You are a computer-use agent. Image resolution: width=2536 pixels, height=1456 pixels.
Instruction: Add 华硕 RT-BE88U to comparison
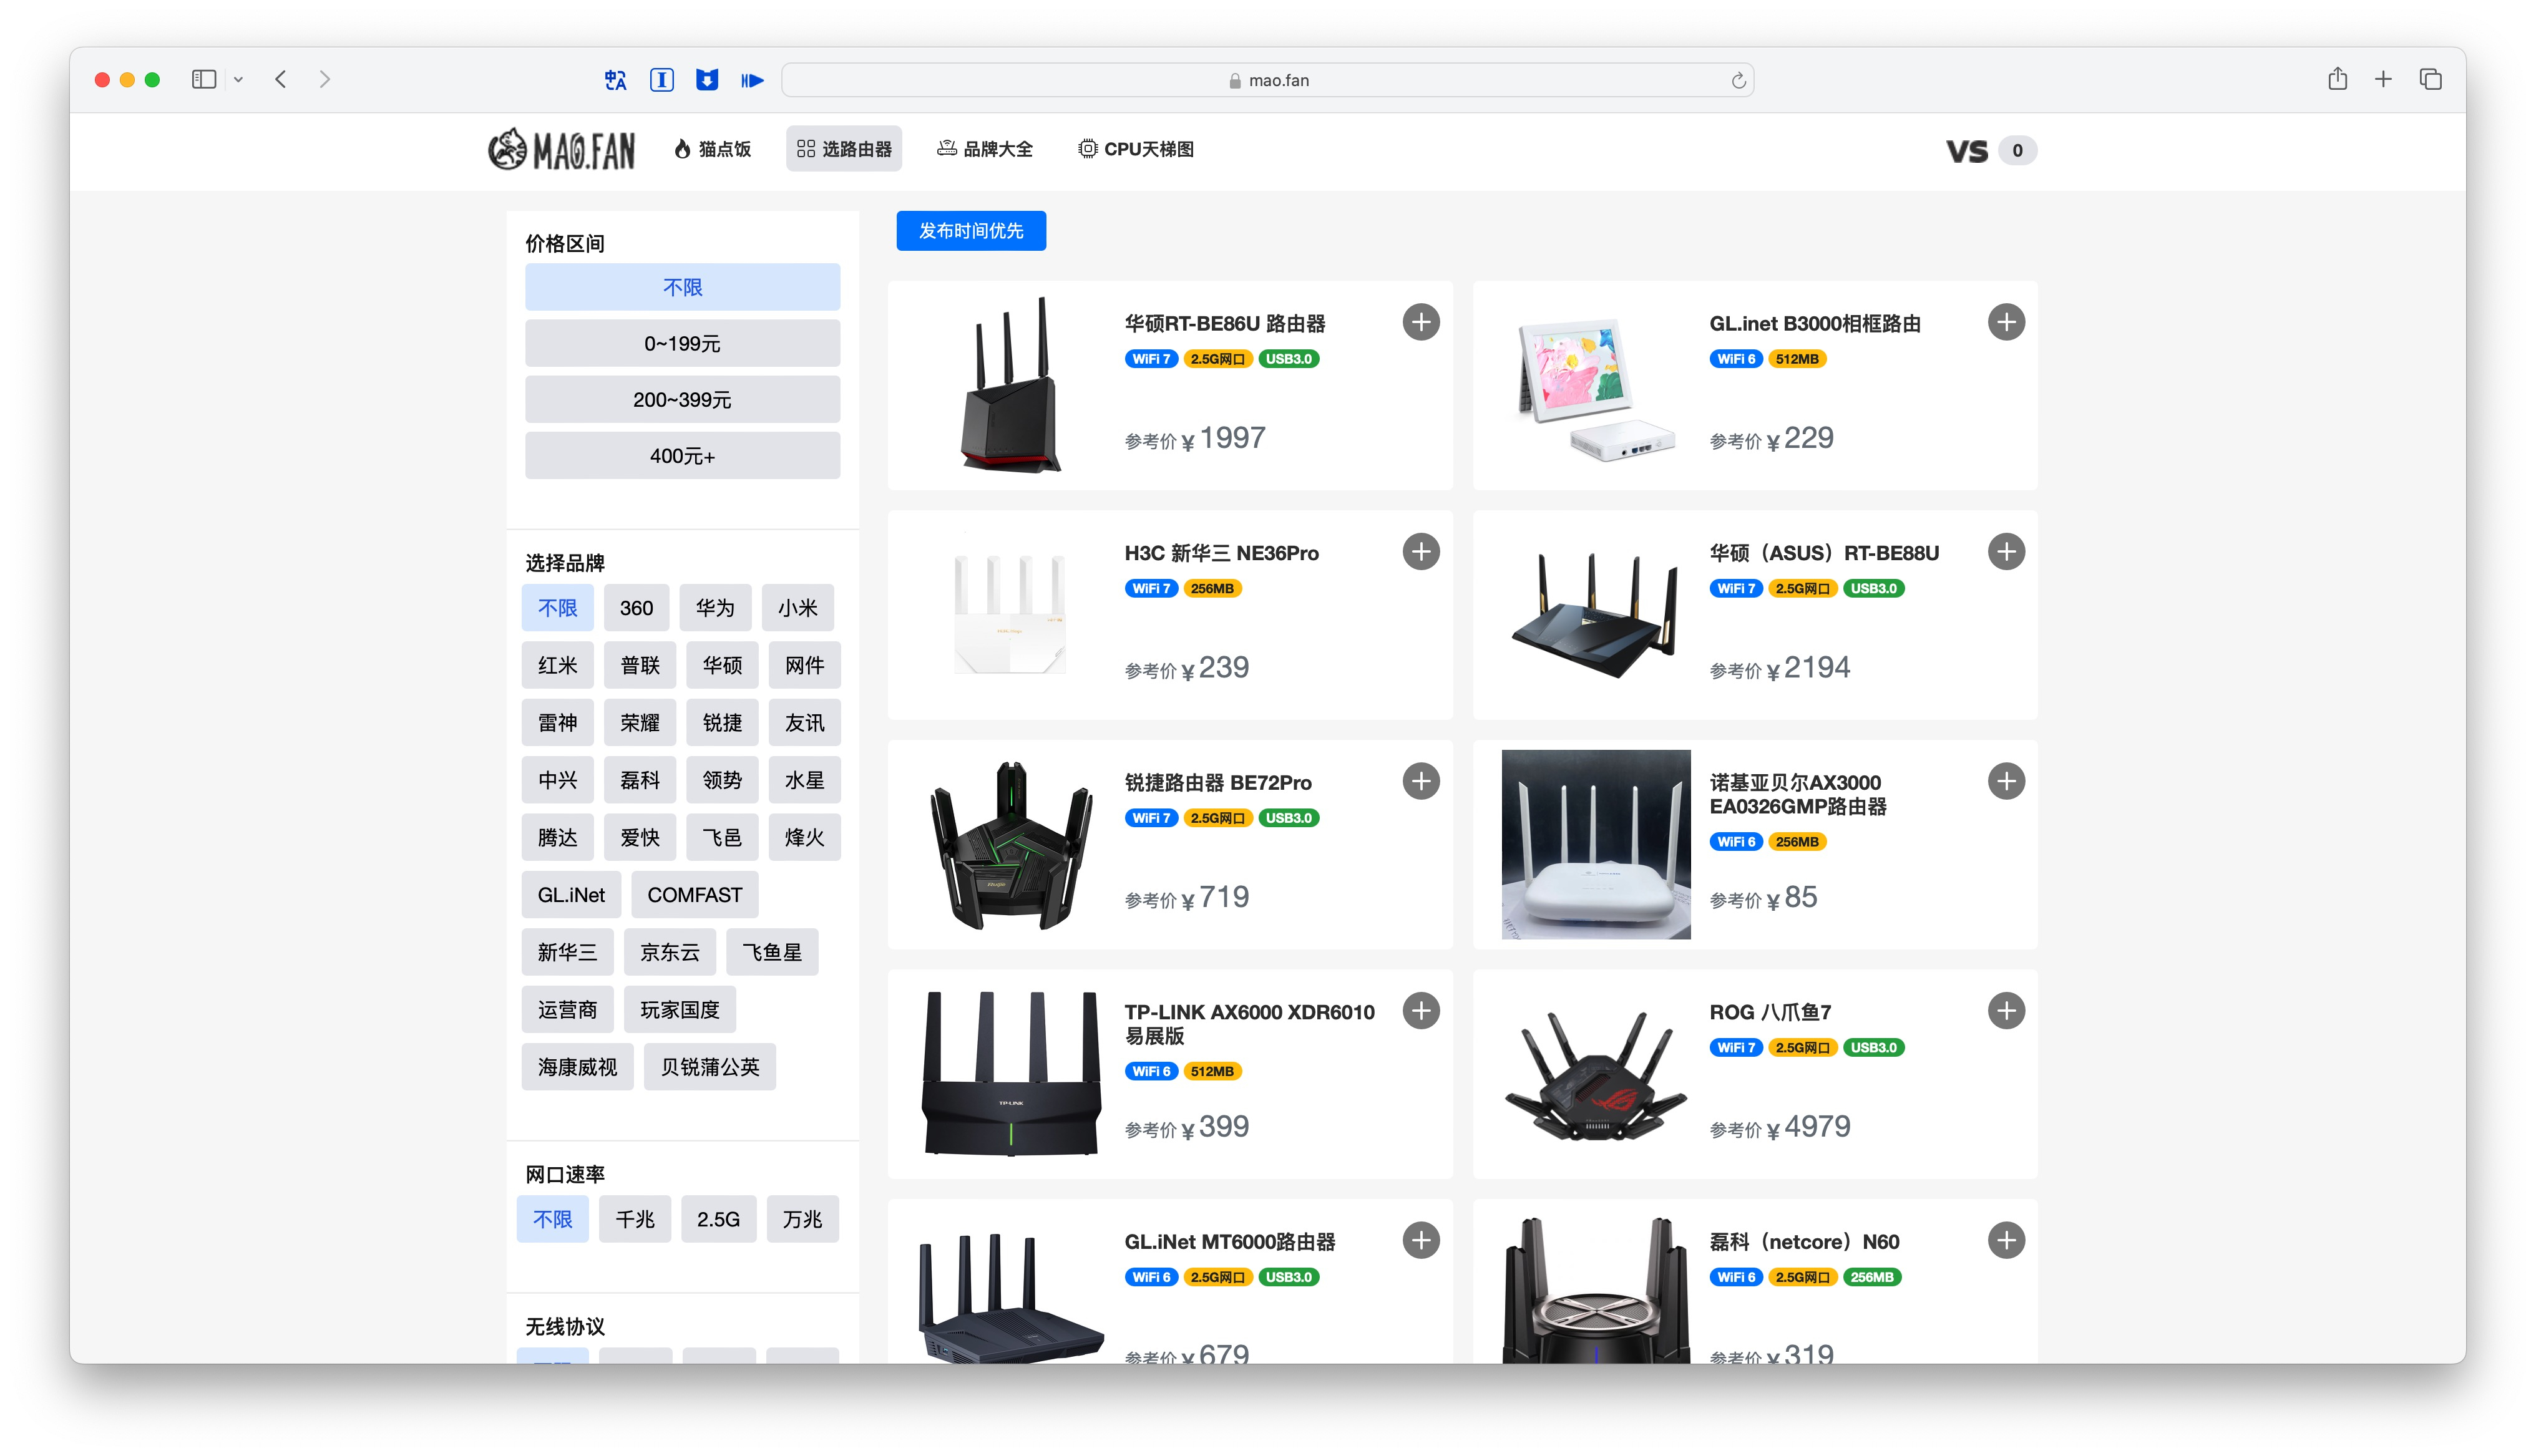(2005, 552)
